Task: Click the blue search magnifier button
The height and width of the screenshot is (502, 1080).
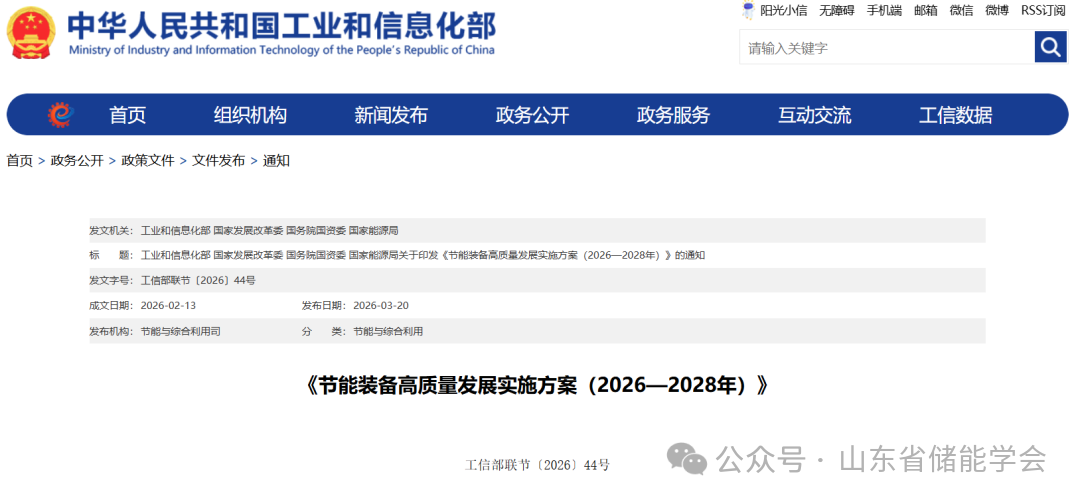Action: (x=1050, y=47)
